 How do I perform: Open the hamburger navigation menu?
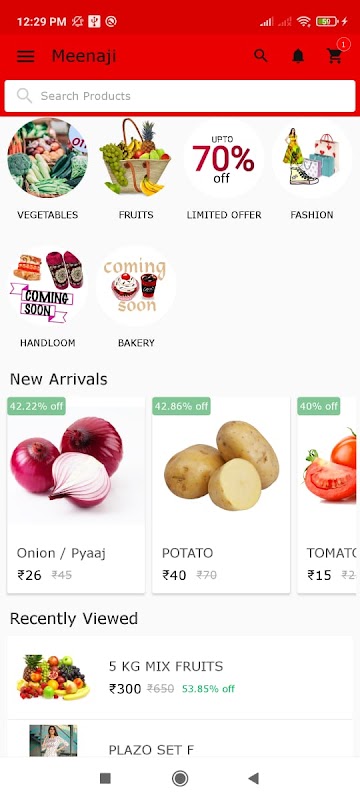[25, 56]
